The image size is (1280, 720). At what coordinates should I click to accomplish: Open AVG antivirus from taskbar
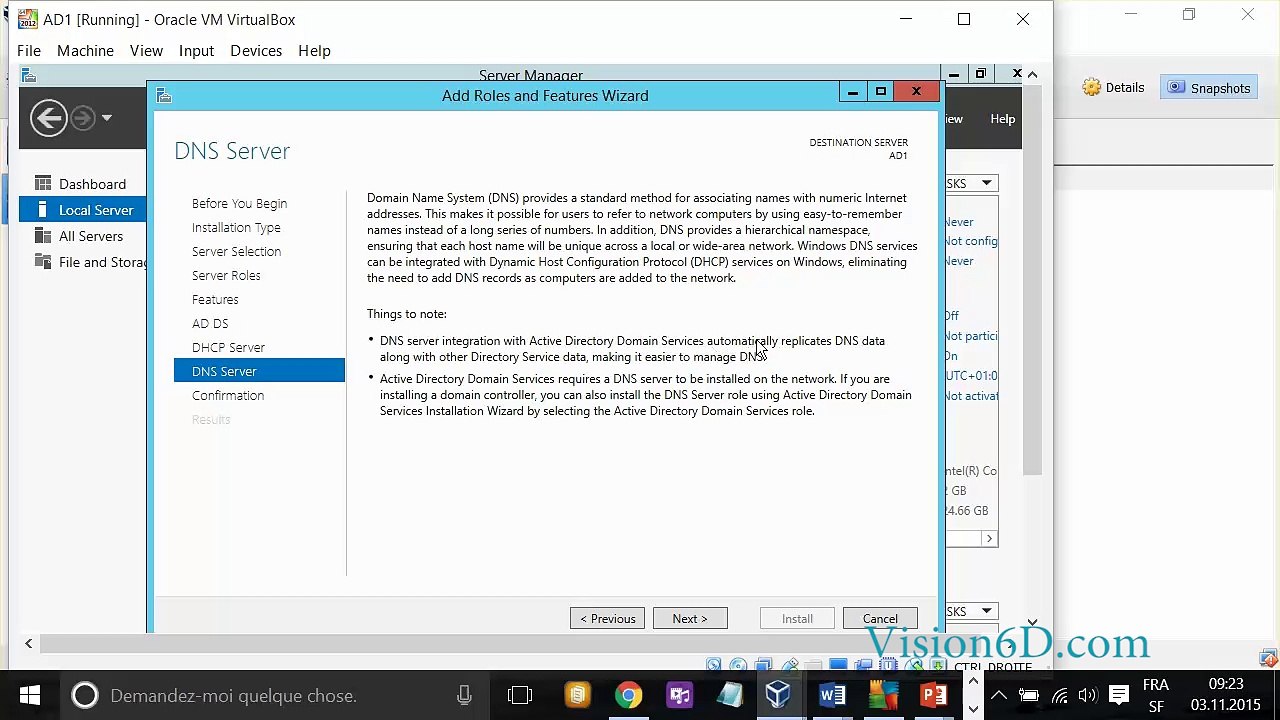click(883, 696)
